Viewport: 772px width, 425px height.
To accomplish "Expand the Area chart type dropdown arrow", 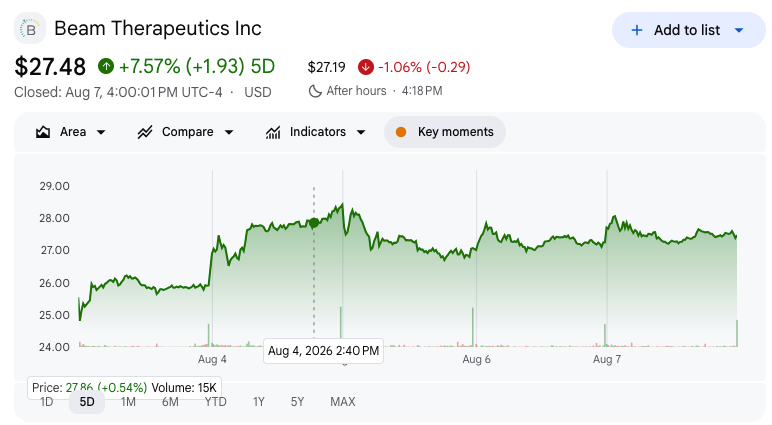I will [101, 132].
